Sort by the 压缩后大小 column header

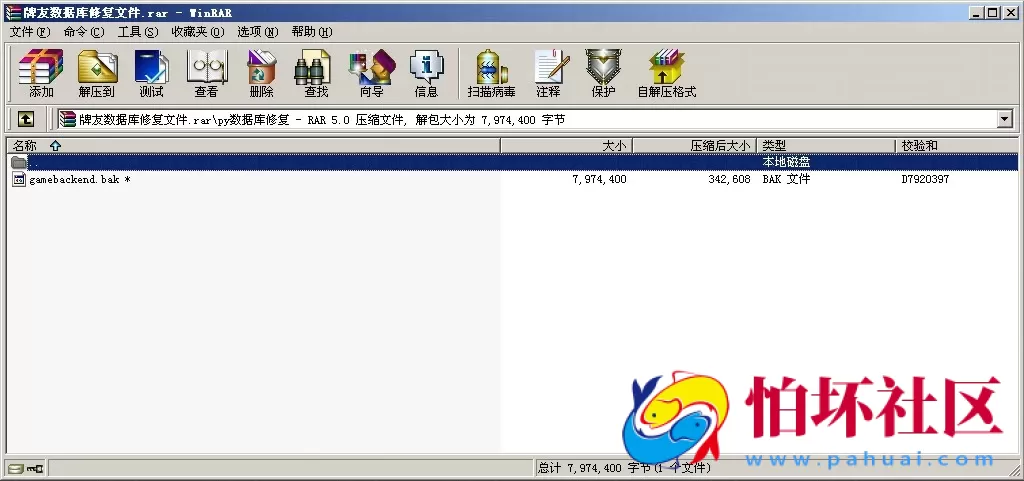click(694, 146)
